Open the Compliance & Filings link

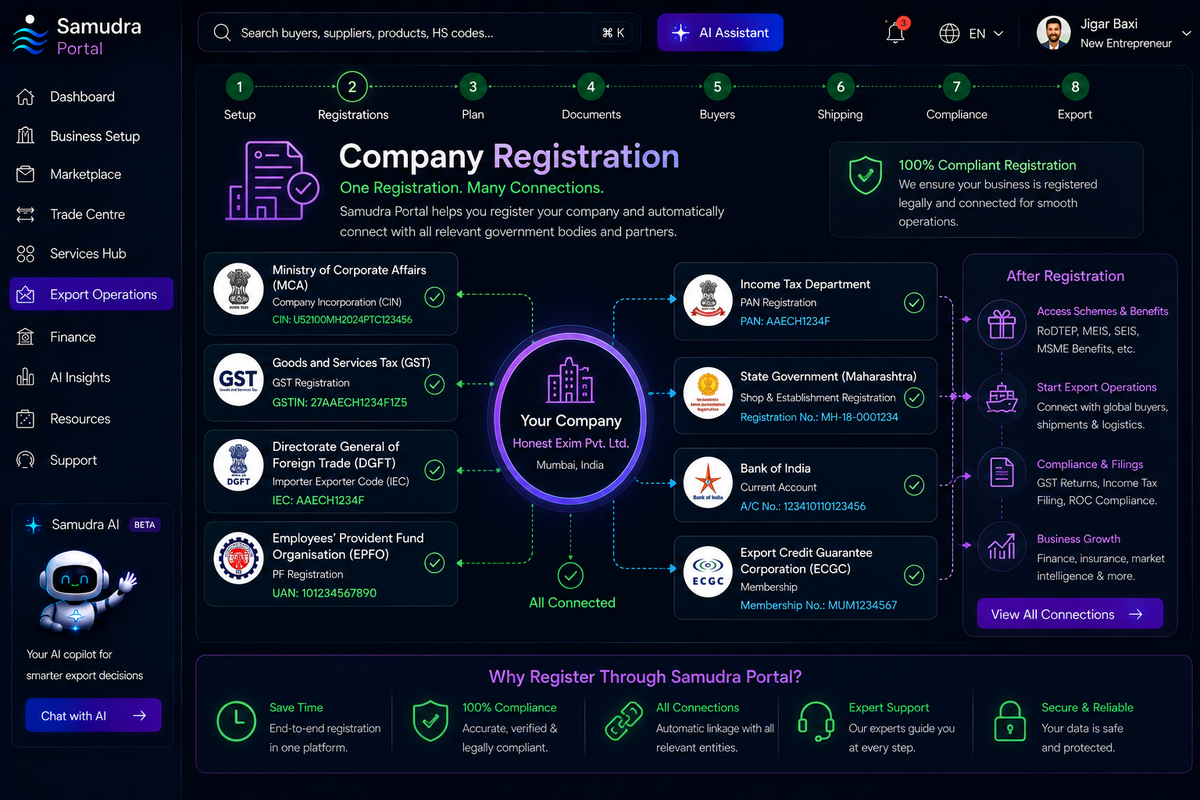[1089, 464]
